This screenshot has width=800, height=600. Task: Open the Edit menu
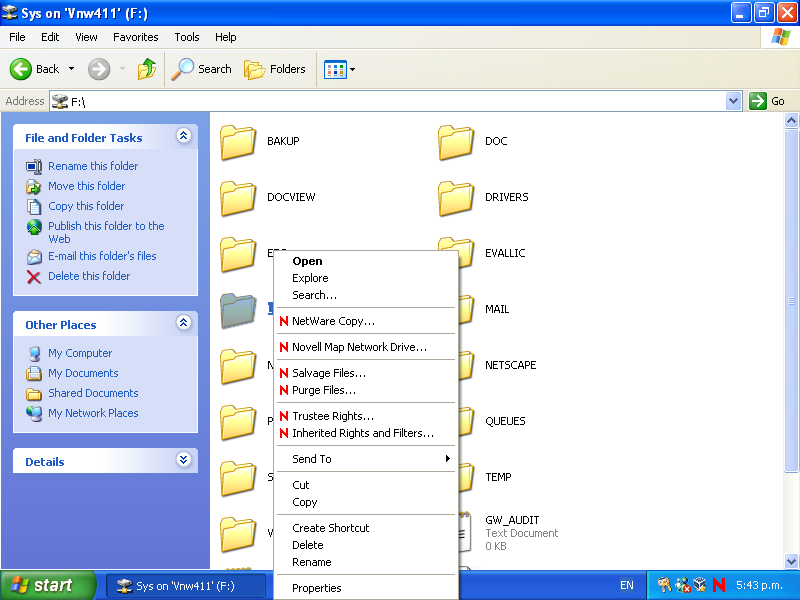50,37
